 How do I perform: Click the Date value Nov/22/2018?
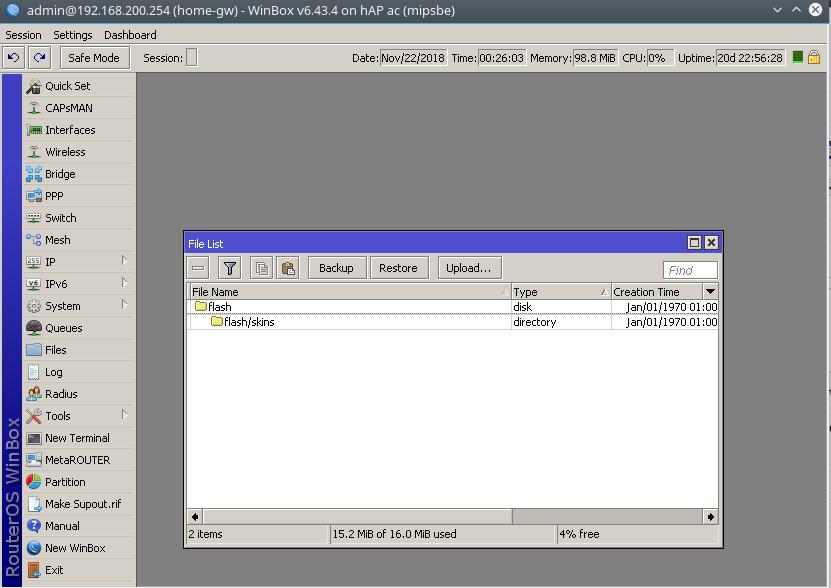(413, 58)
